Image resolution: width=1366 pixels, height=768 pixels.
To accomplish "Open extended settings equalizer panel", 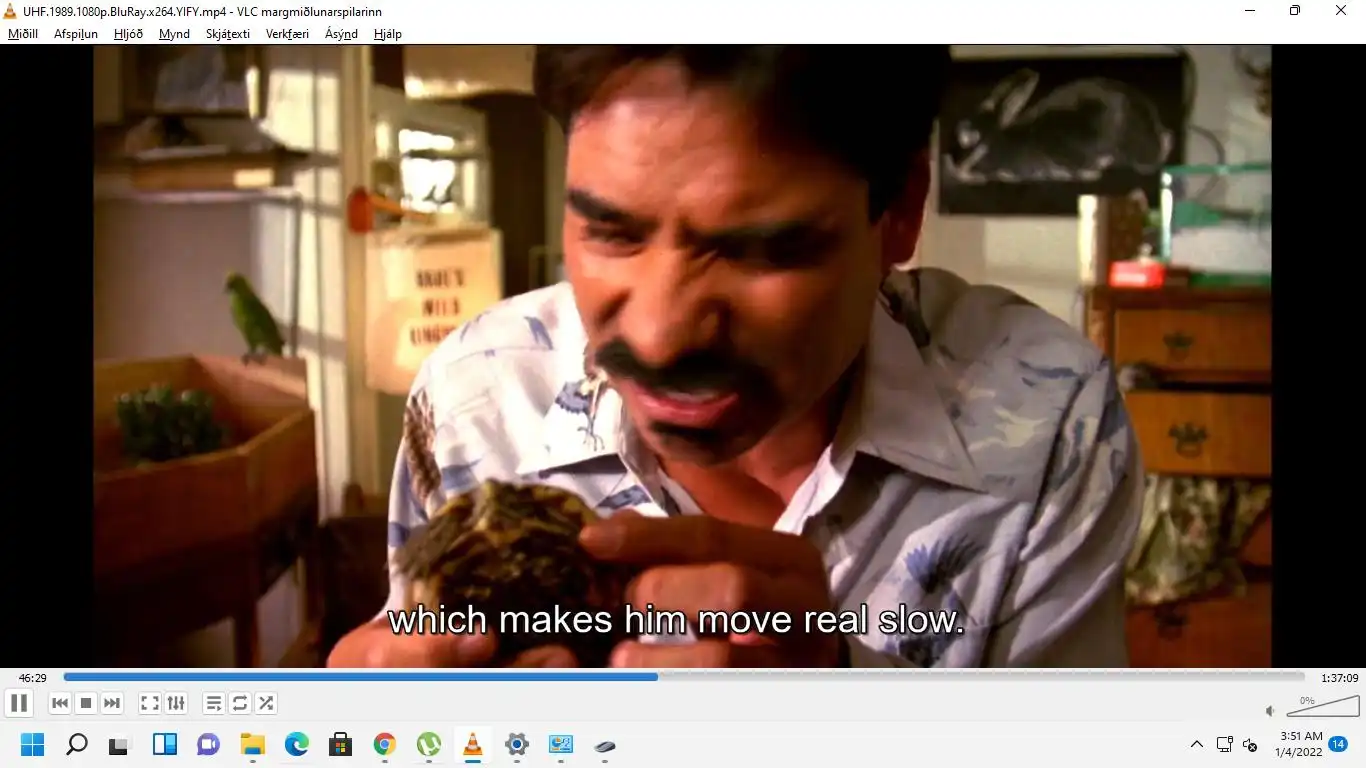I will click(176, 703).
